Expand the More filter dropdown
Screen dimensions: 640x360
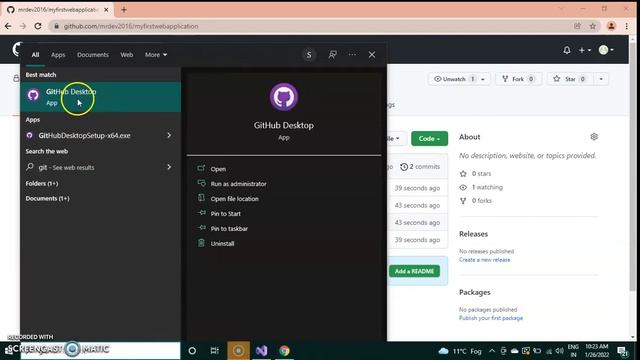pyautogui.click(x=156, y=55)
